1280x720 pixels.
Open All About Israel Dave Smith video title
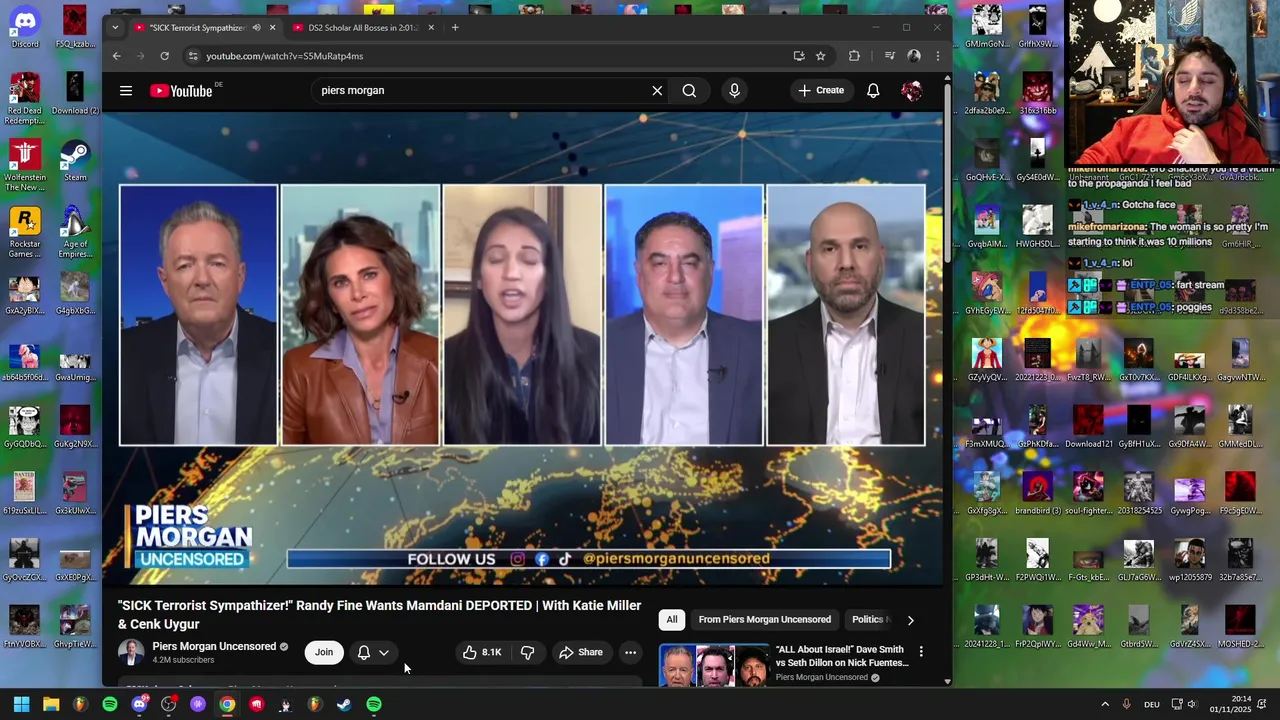pos(842,656)
